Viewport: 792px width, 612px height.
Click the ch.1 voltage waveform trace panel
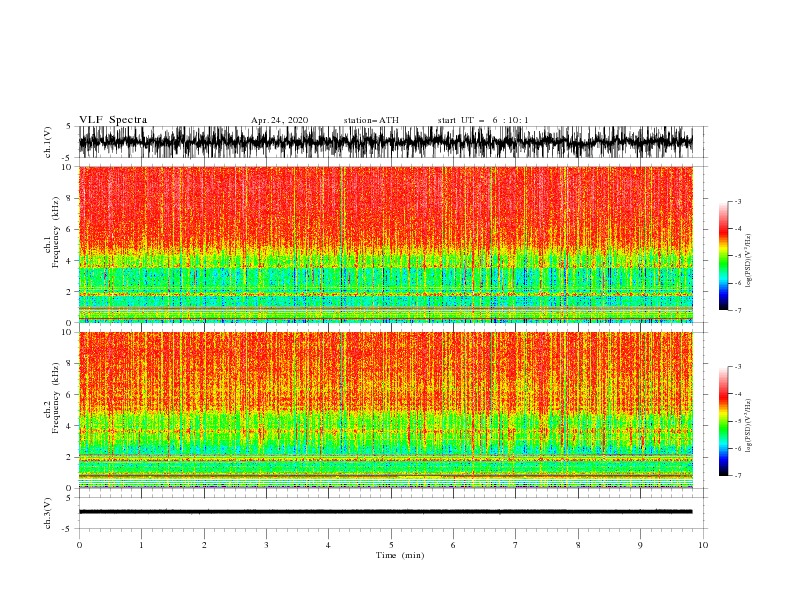click(385, 142)
